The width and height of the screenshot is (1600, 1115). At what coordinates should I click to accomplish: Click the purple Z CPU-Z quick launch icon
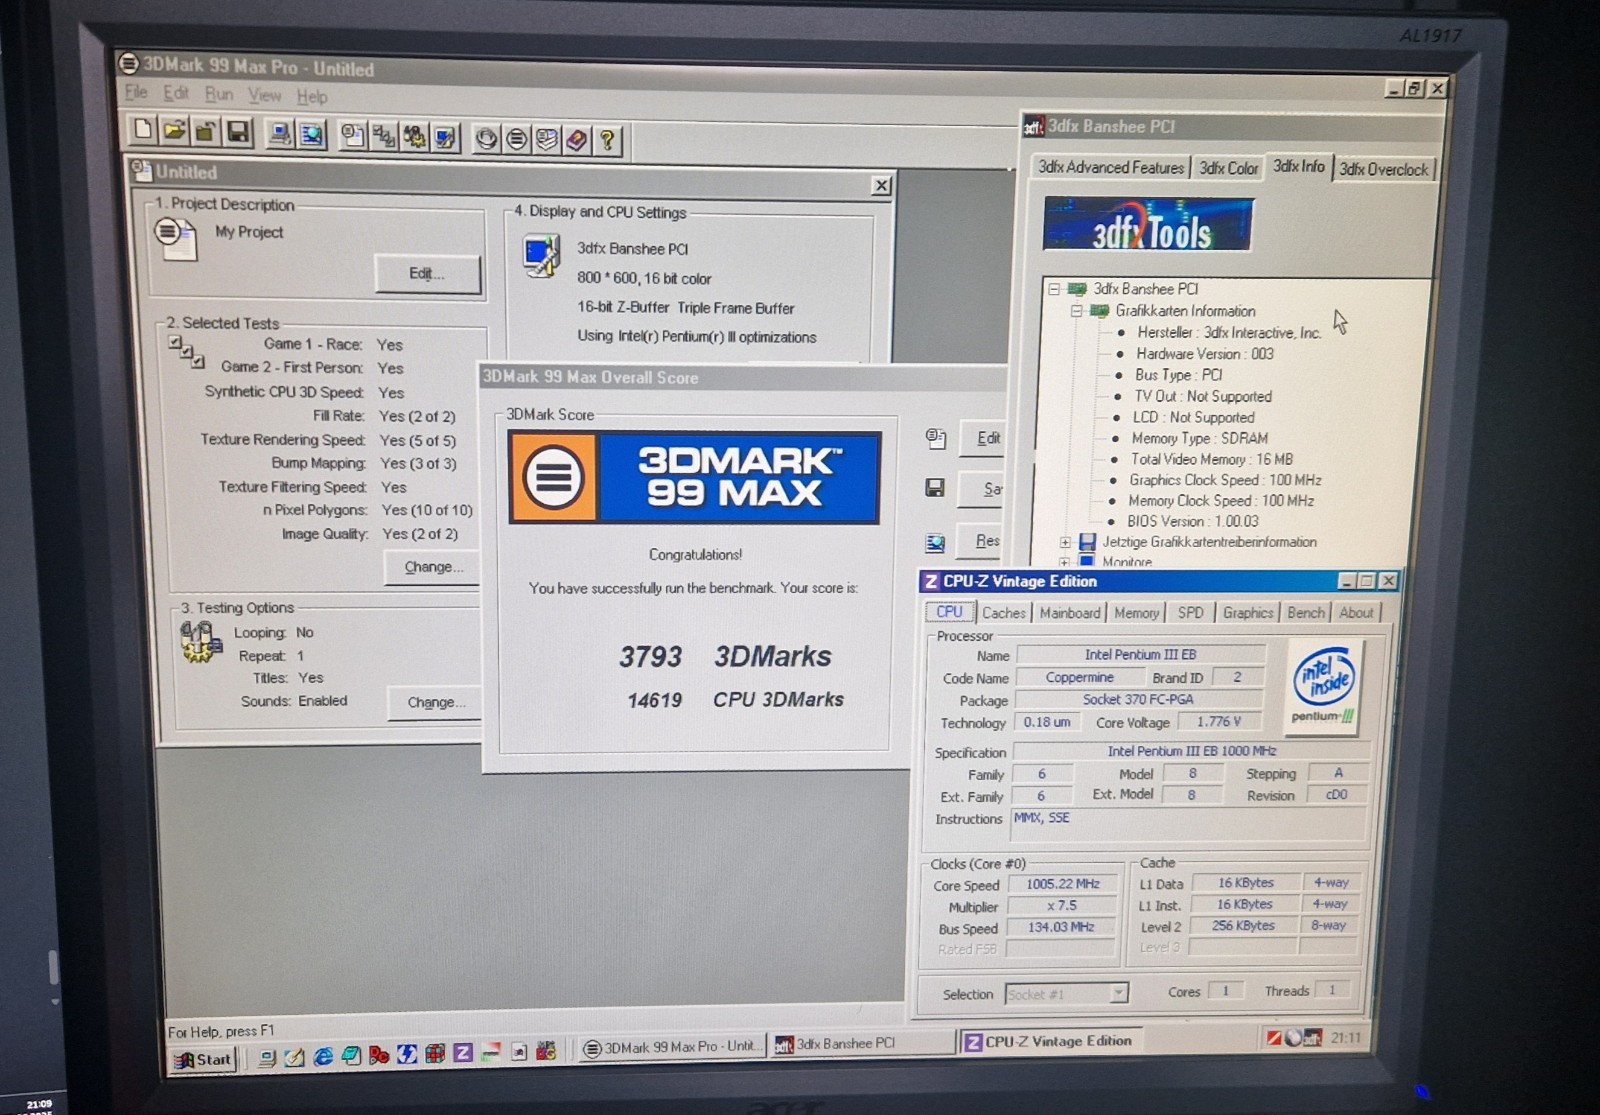click(x=462, y=1053)
